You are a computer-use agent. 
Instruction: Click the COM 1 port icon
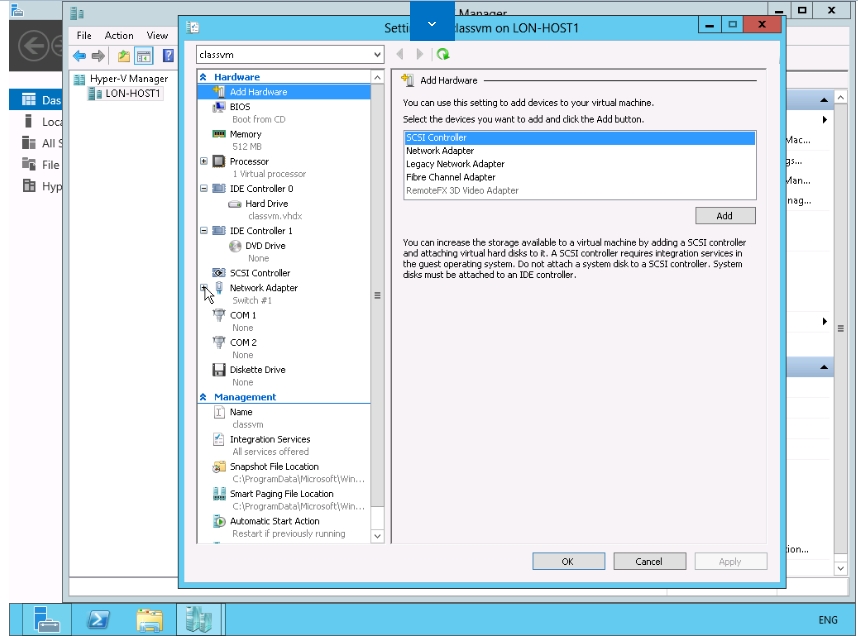(219, 315)
